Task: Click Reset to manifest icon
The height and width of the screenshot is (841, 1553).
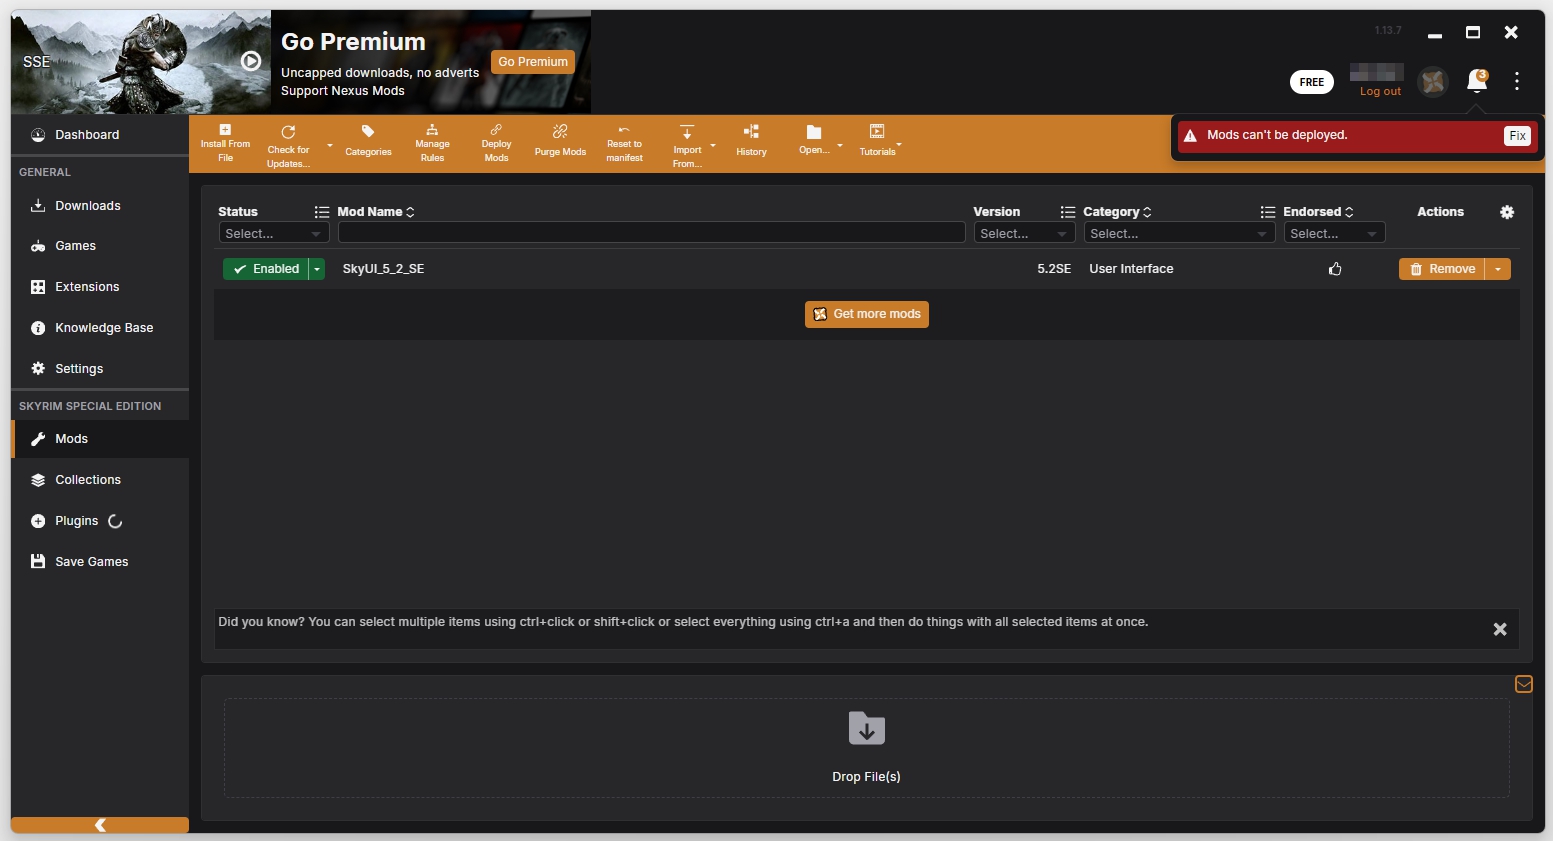Action: point(624,131)
